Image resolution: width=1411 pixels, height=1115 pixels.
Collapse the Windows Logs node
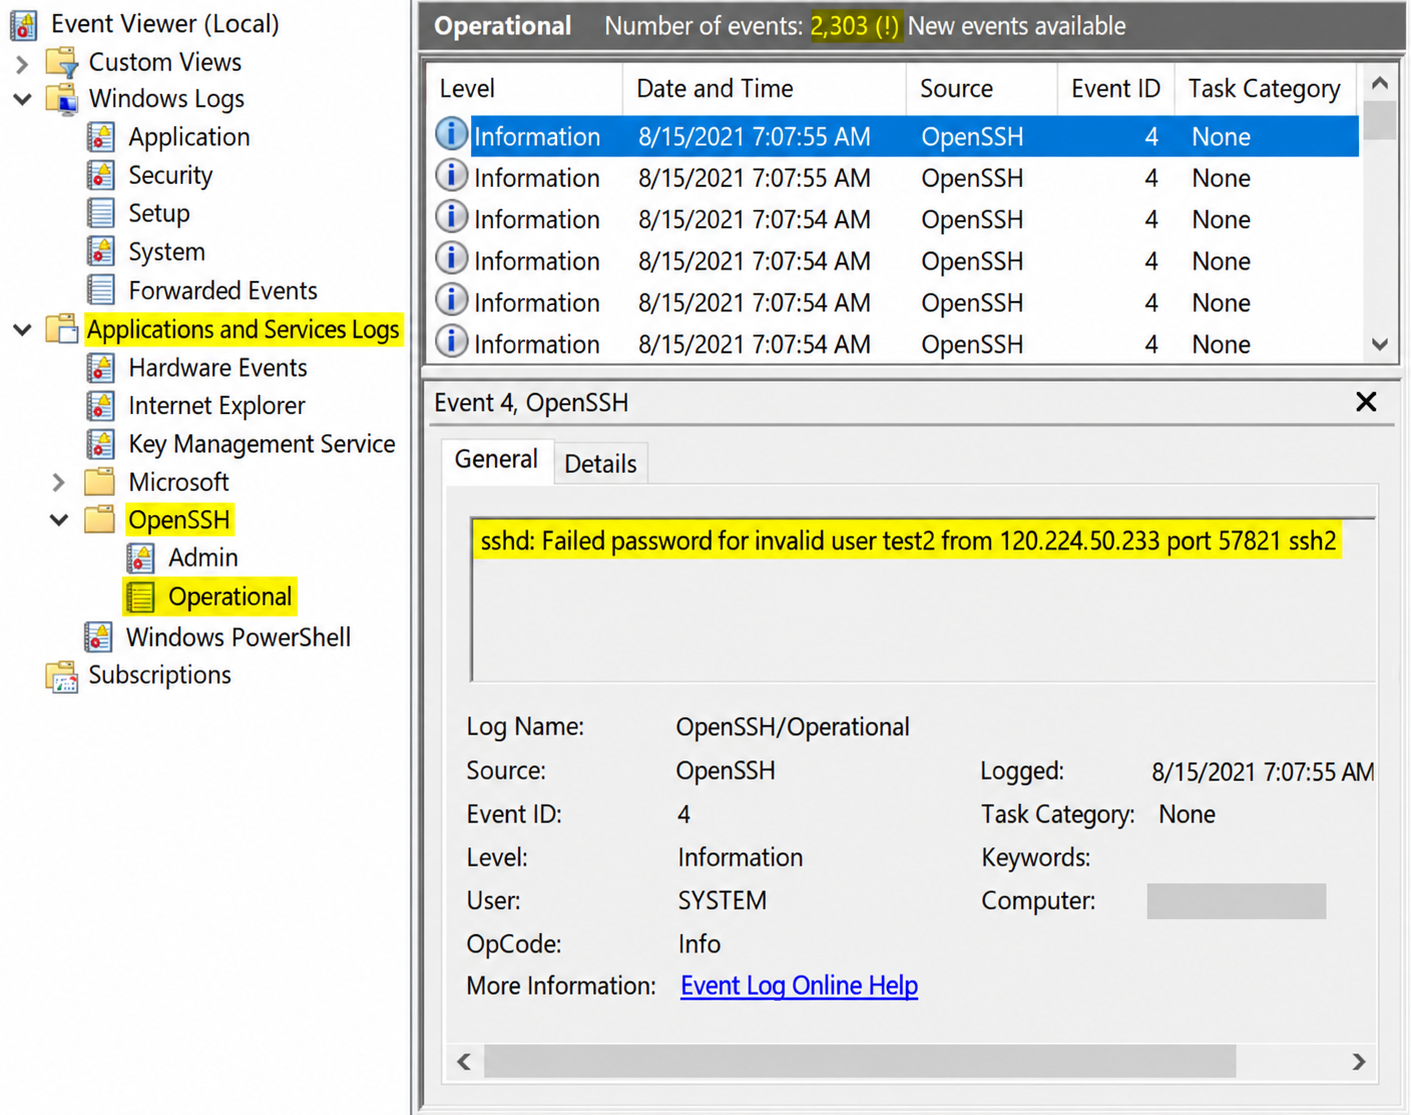coord(22,99)
